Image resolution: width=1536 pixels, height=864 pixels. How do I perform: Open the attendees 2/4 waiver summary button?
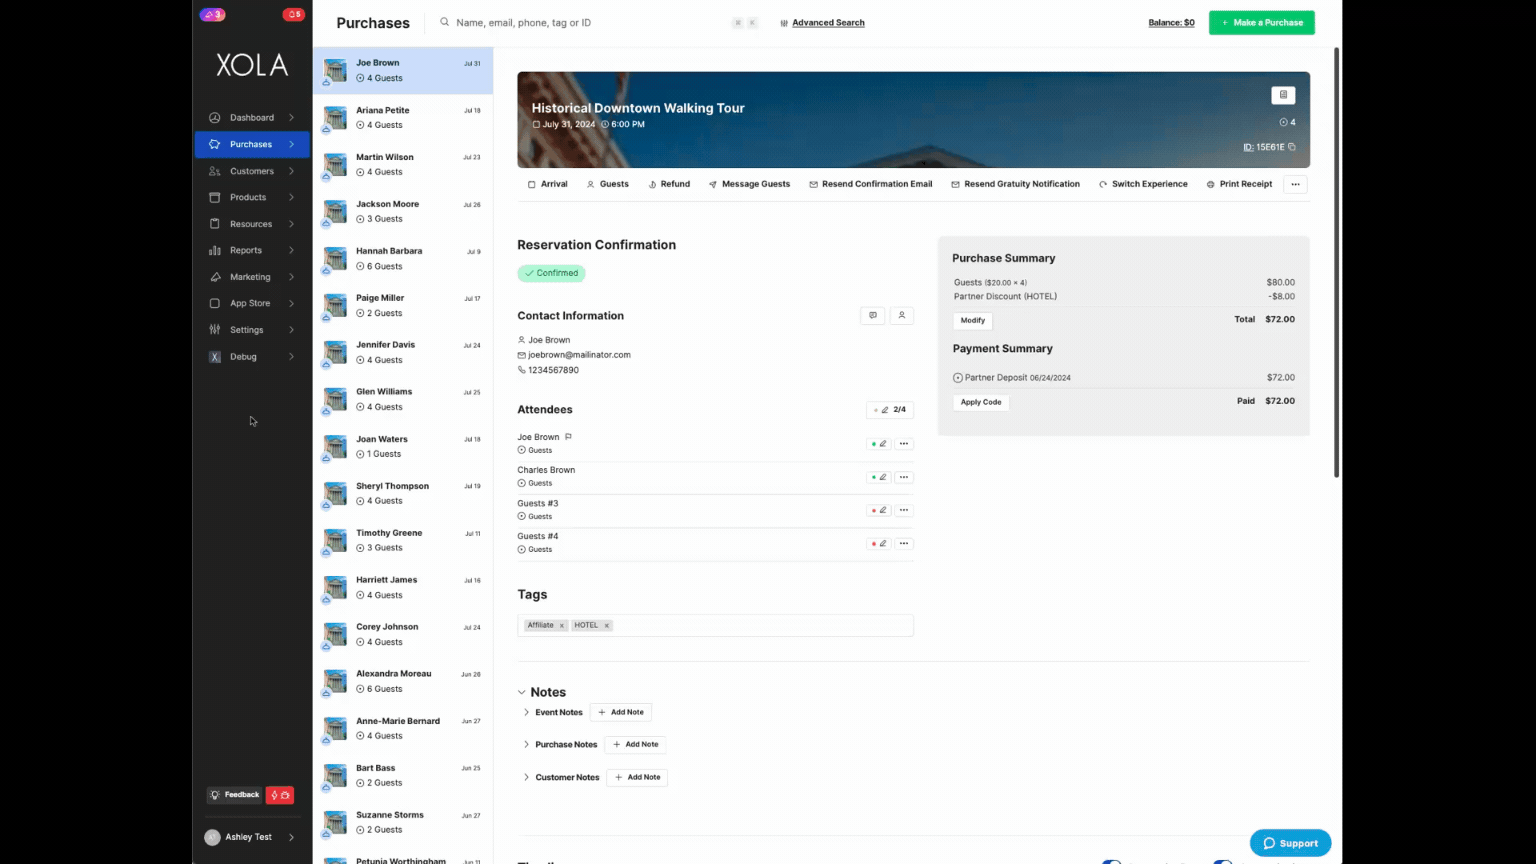tap(890, 410)
